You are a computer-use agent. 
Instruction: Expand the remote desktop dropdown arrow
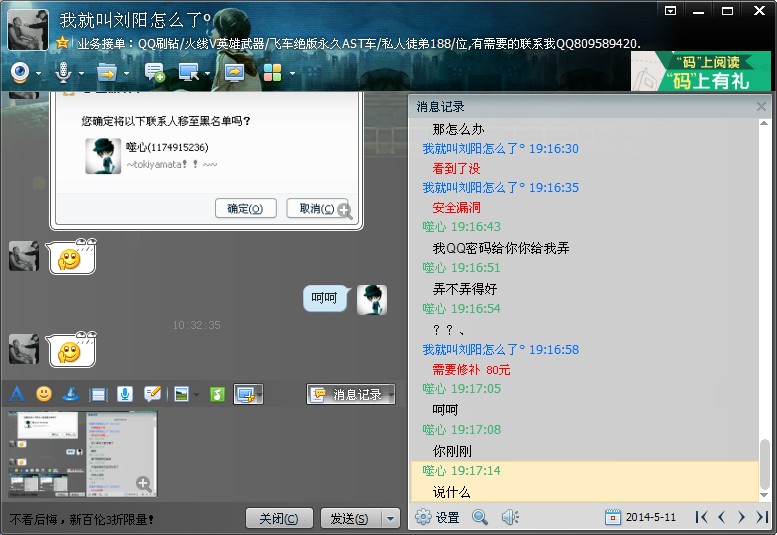(x=207, y=73)
